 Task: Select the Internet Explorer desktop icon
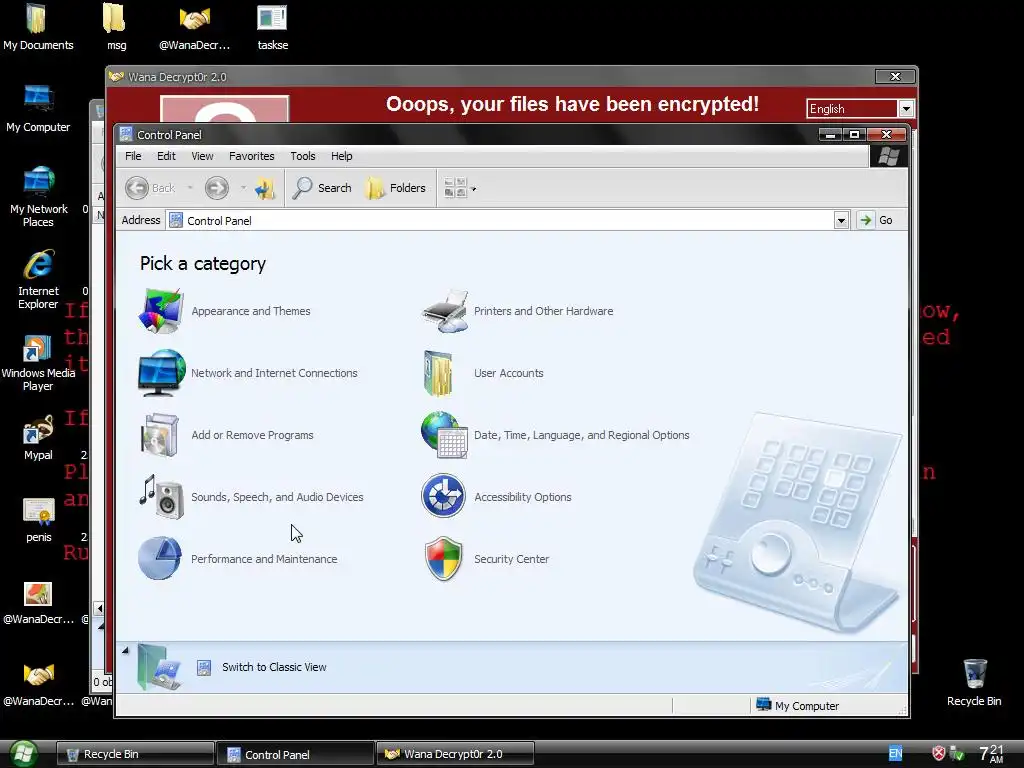point(38,279)
